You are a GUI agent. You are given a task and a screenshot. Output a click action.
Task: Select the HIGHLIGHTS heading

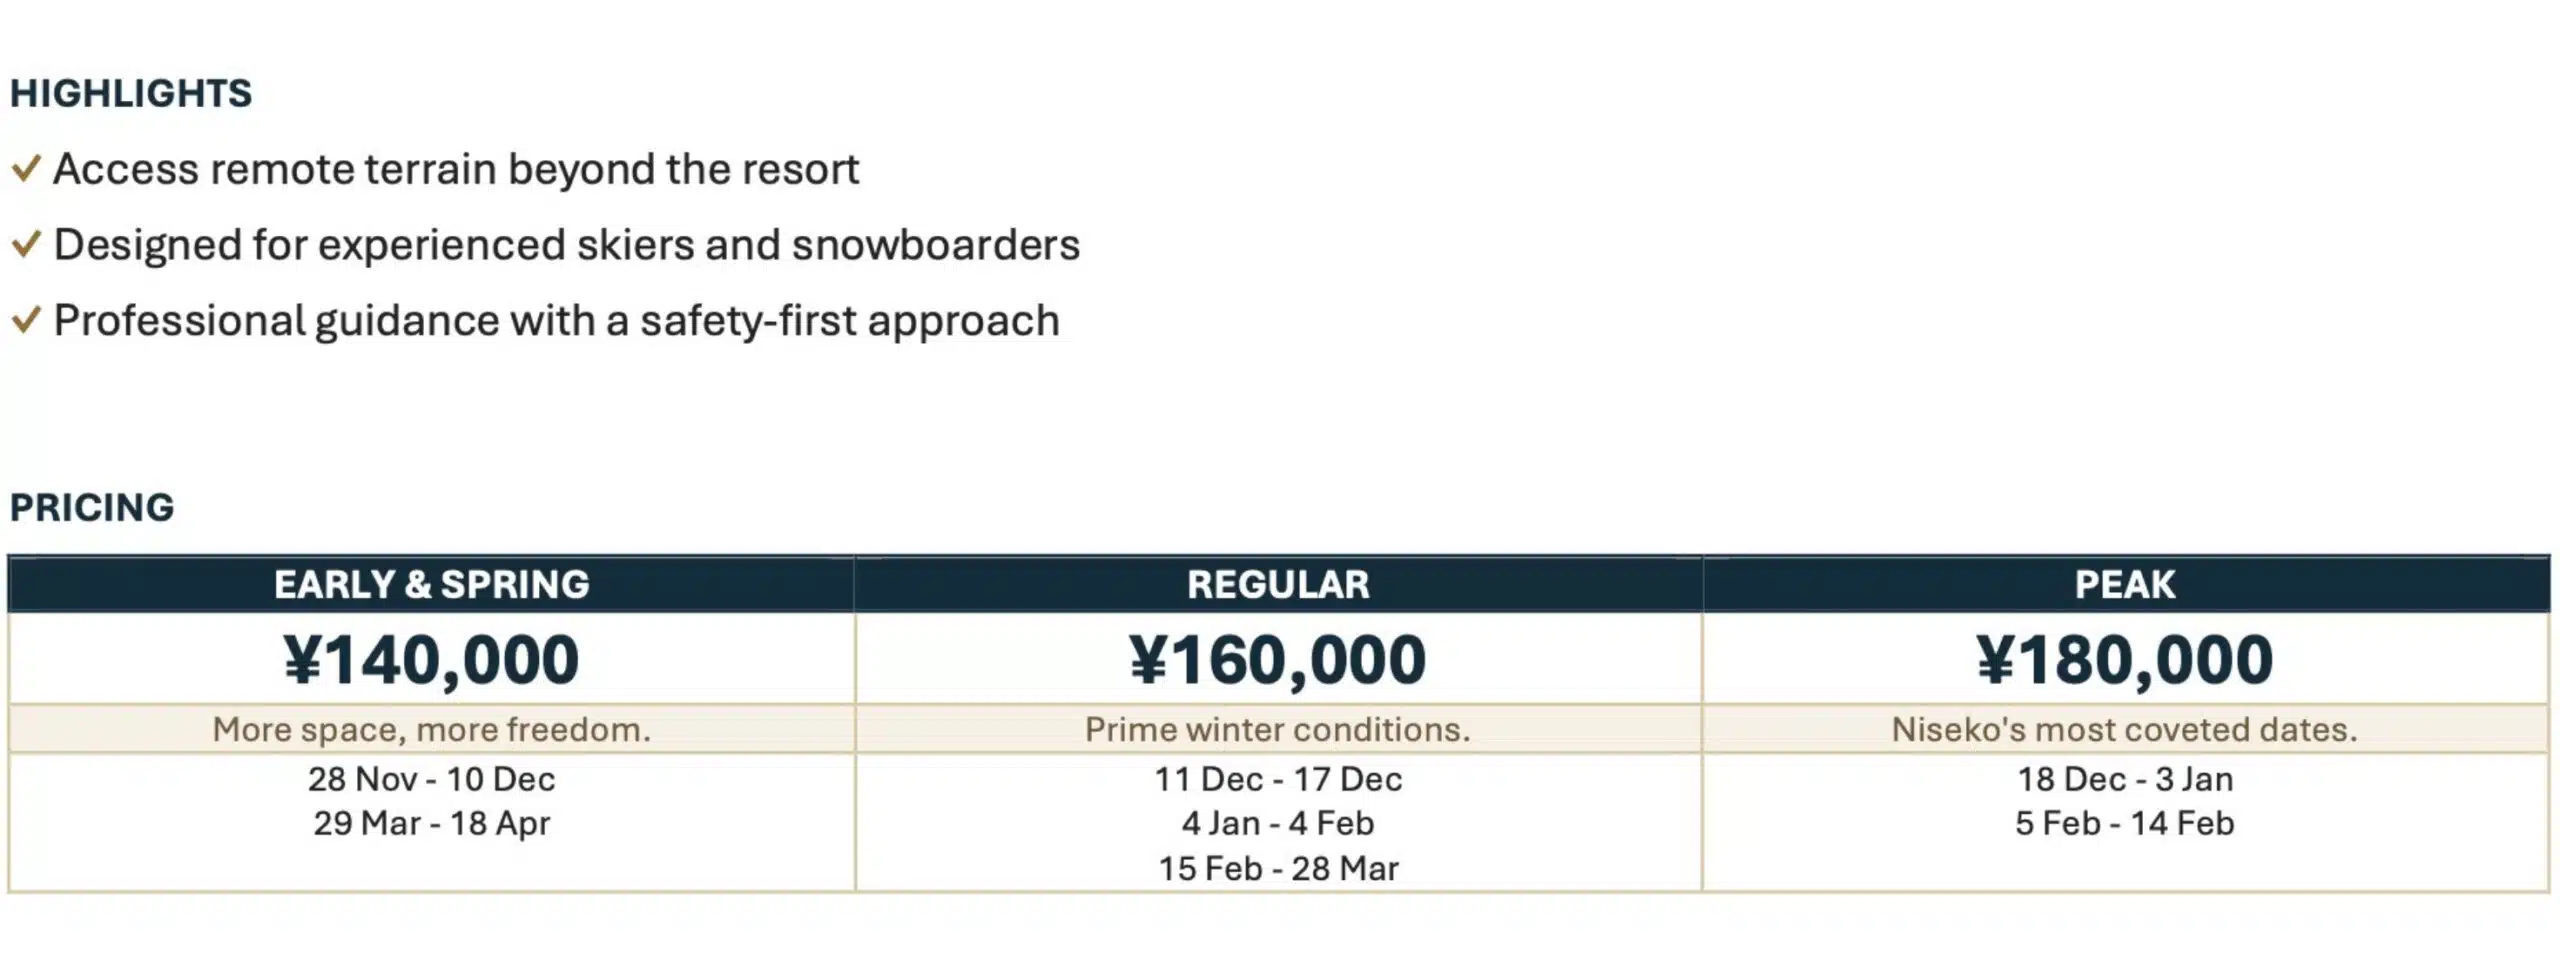tap(131, 93)
